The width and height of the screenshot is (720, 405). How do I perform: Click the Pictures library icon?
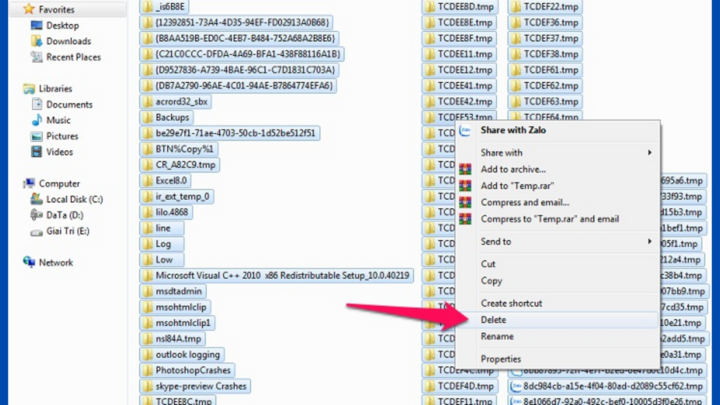[37, 136]
